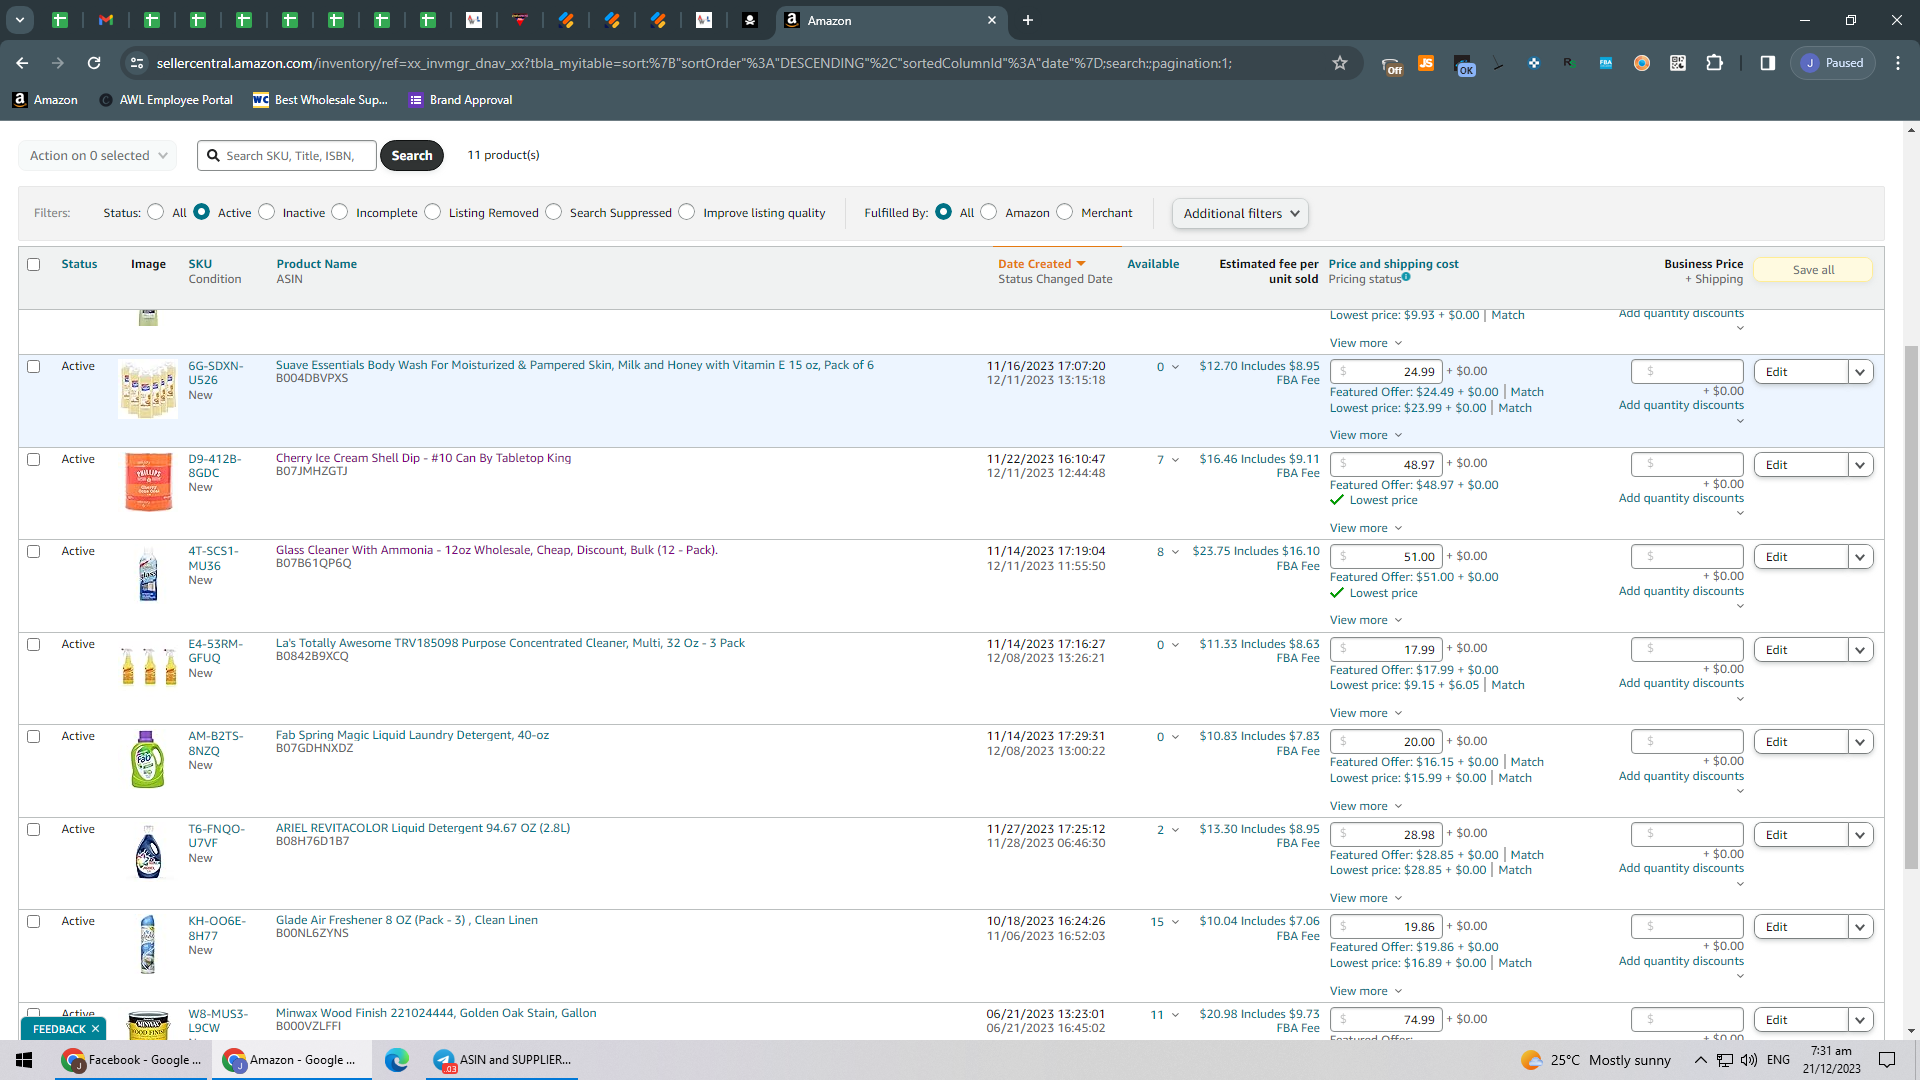Open the ARIEL REVITACOLOR Liquid Detergent listing

[423, 828]
